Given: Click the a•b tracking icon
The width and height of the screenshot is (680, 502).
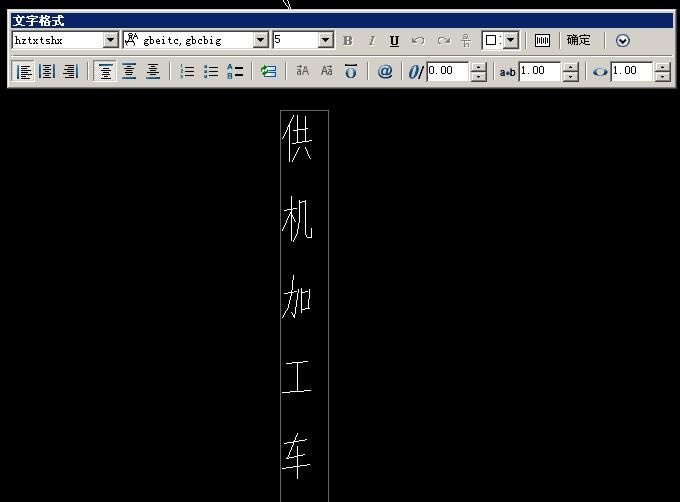Looking at the screenshot, I should [507, 72].
